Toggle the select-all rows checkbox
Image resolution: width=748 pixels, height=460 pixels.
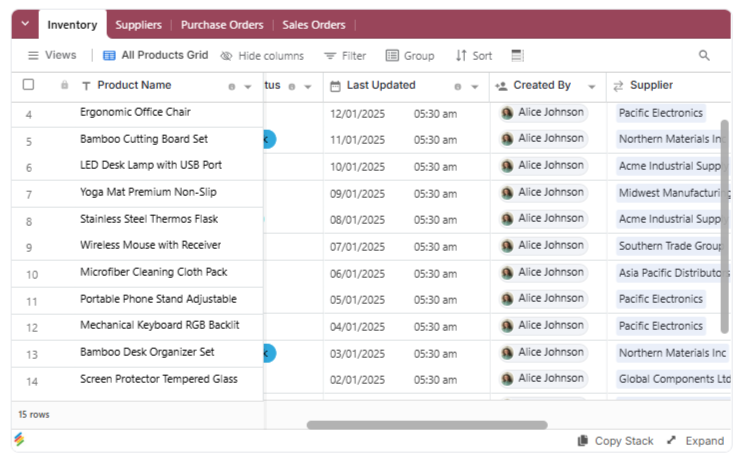pyautogui.click(x=29, y=85)
